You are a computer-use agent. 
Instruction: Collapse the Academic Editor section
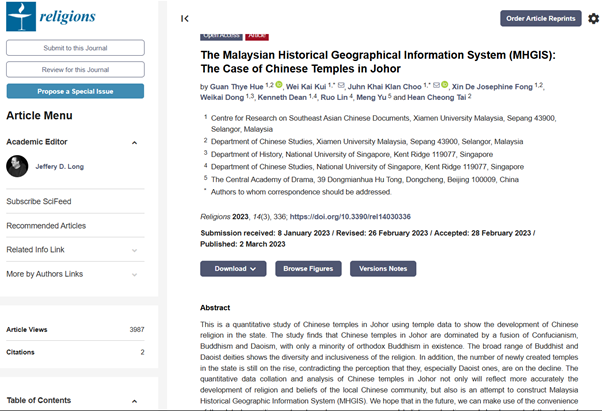pyautogui.click(x=135, y=142)
